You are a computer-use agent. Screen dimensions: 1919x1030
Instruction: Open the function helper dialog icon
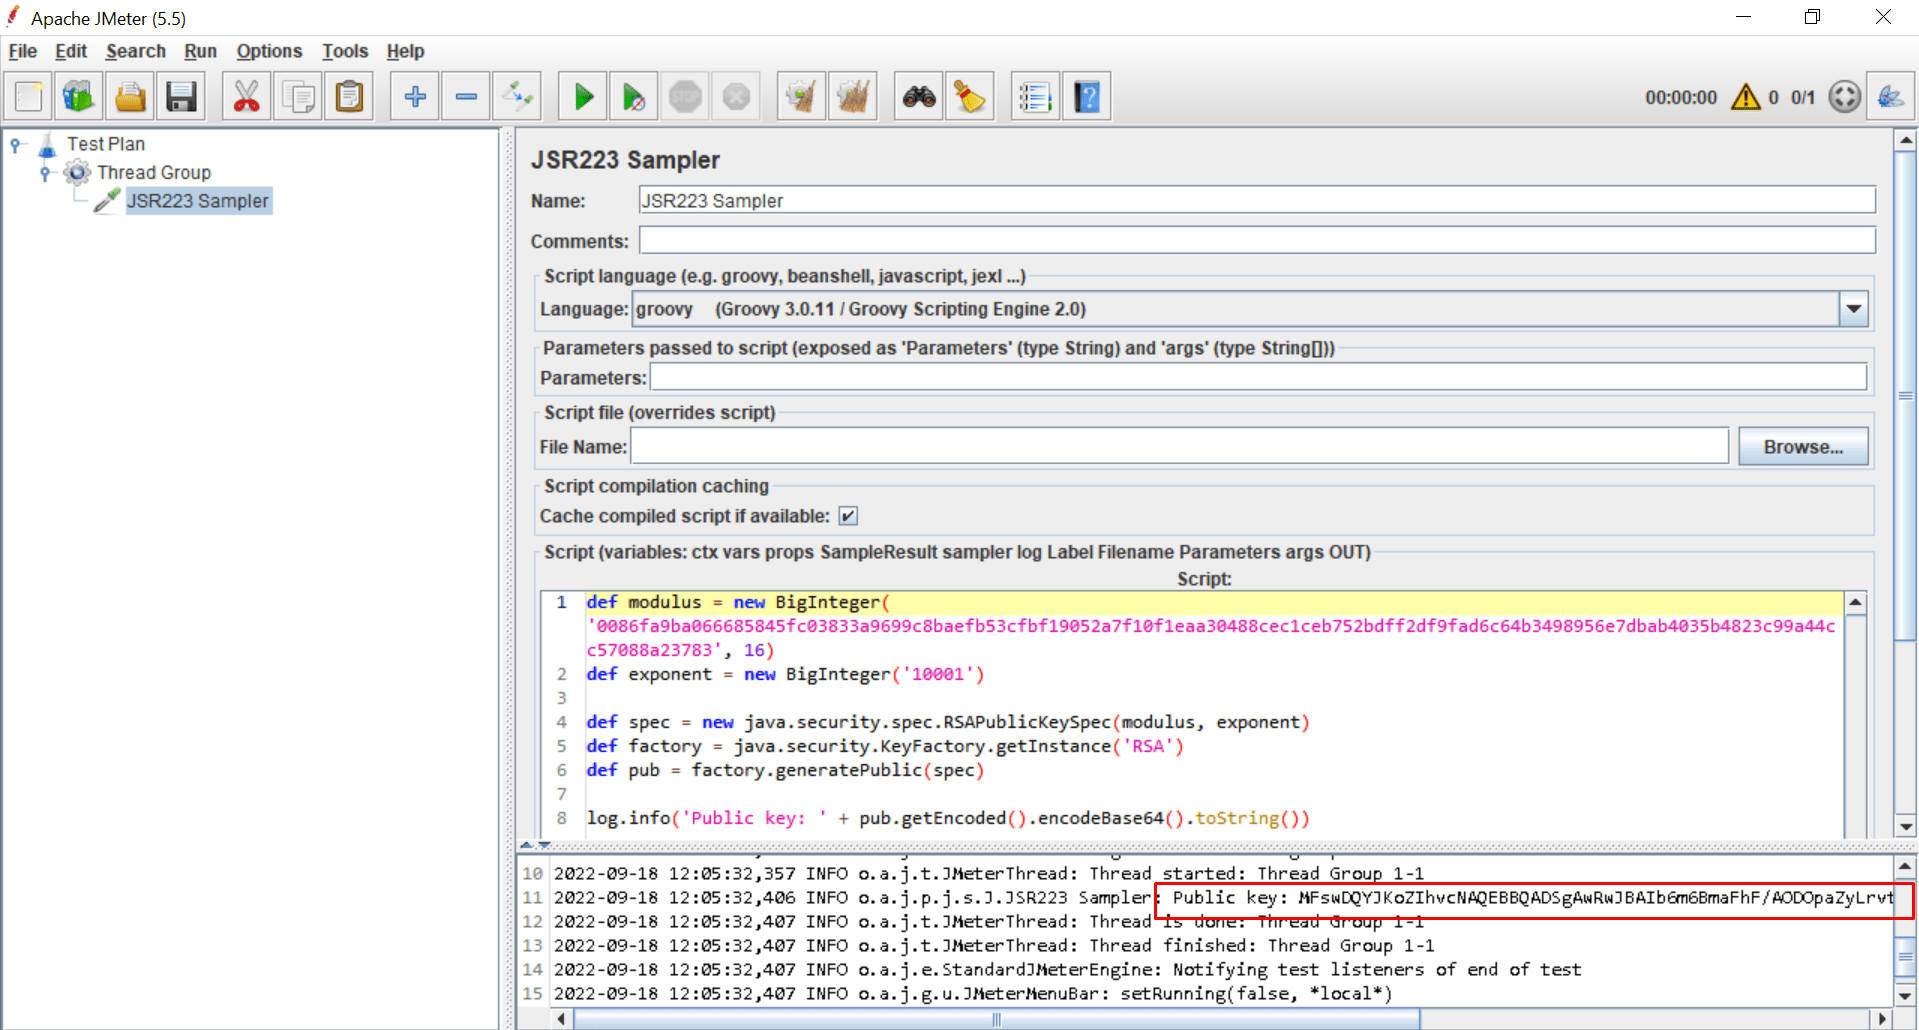(1035, 97)
